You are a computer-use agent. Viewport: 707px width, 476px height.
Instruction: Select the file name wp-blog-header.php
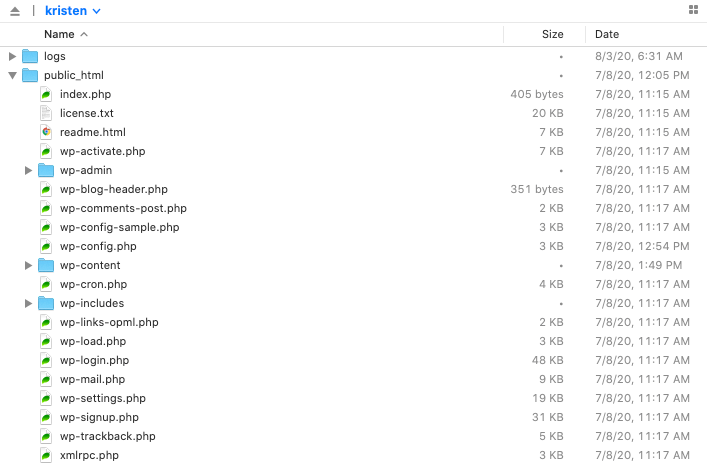pos(114,189)
